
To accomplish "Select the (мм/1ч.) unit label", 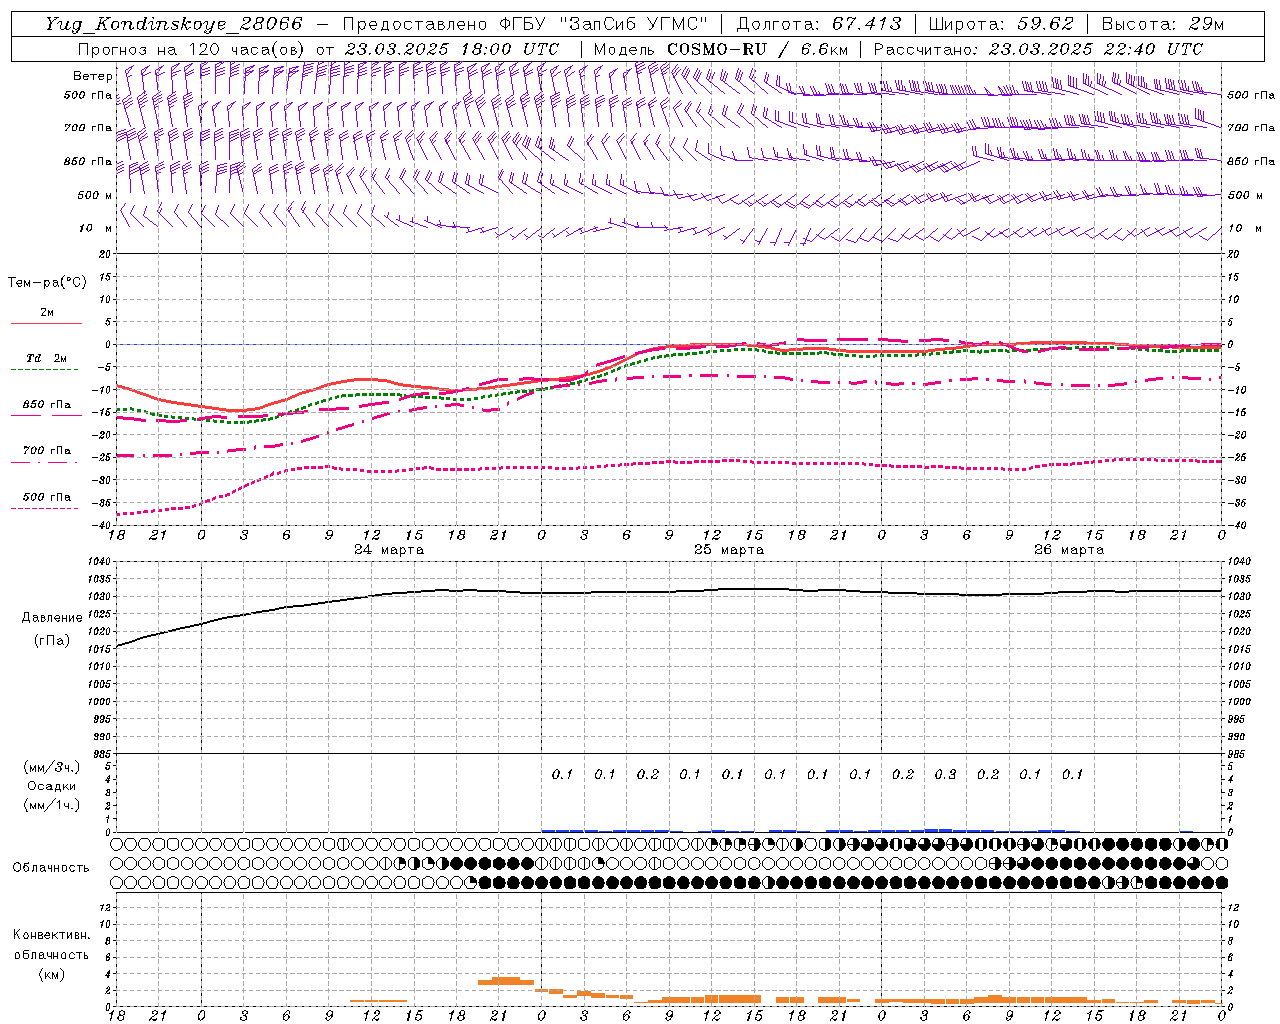I will click(52, 805).
